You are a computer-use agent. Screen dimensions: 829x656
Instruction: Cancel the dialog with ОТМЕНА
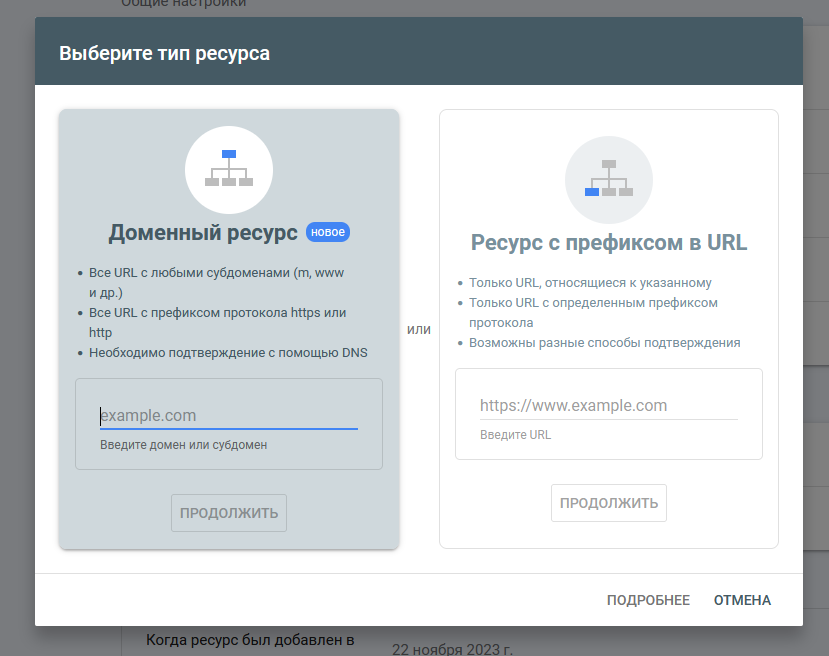click(x=742, y=600)
